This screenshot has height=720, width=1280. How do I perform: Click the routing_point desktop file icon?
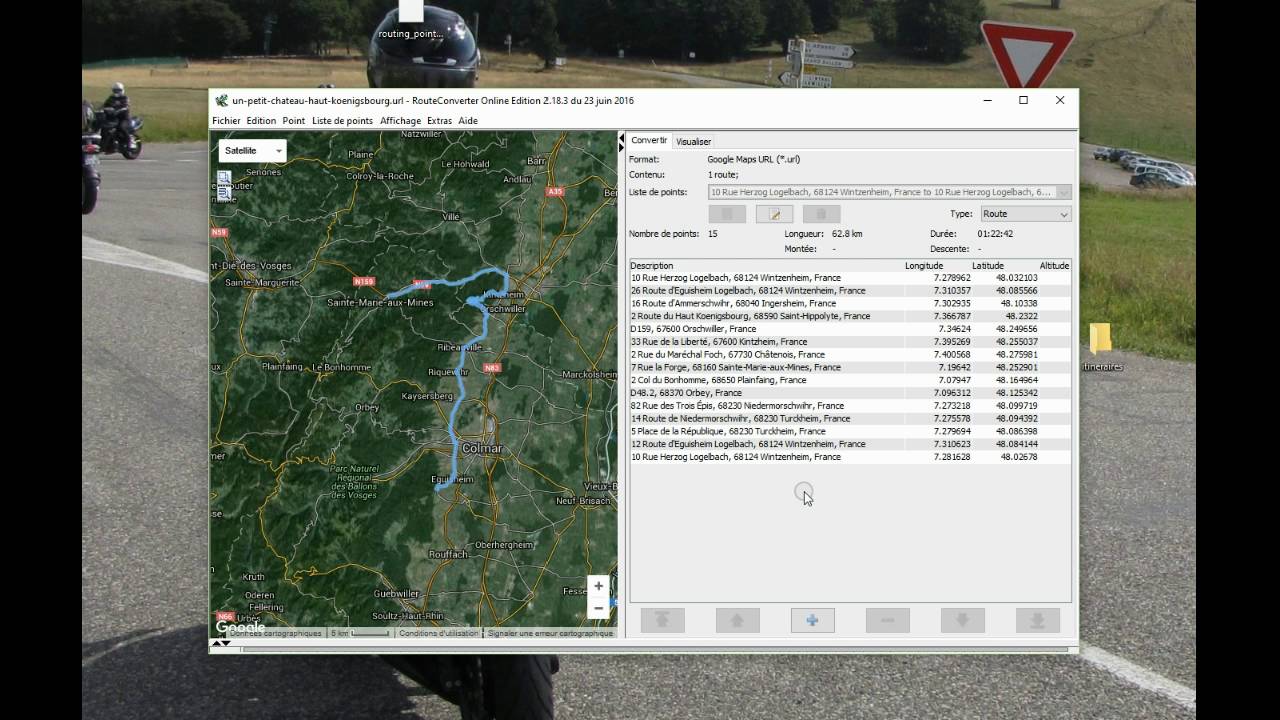[410, 20]
